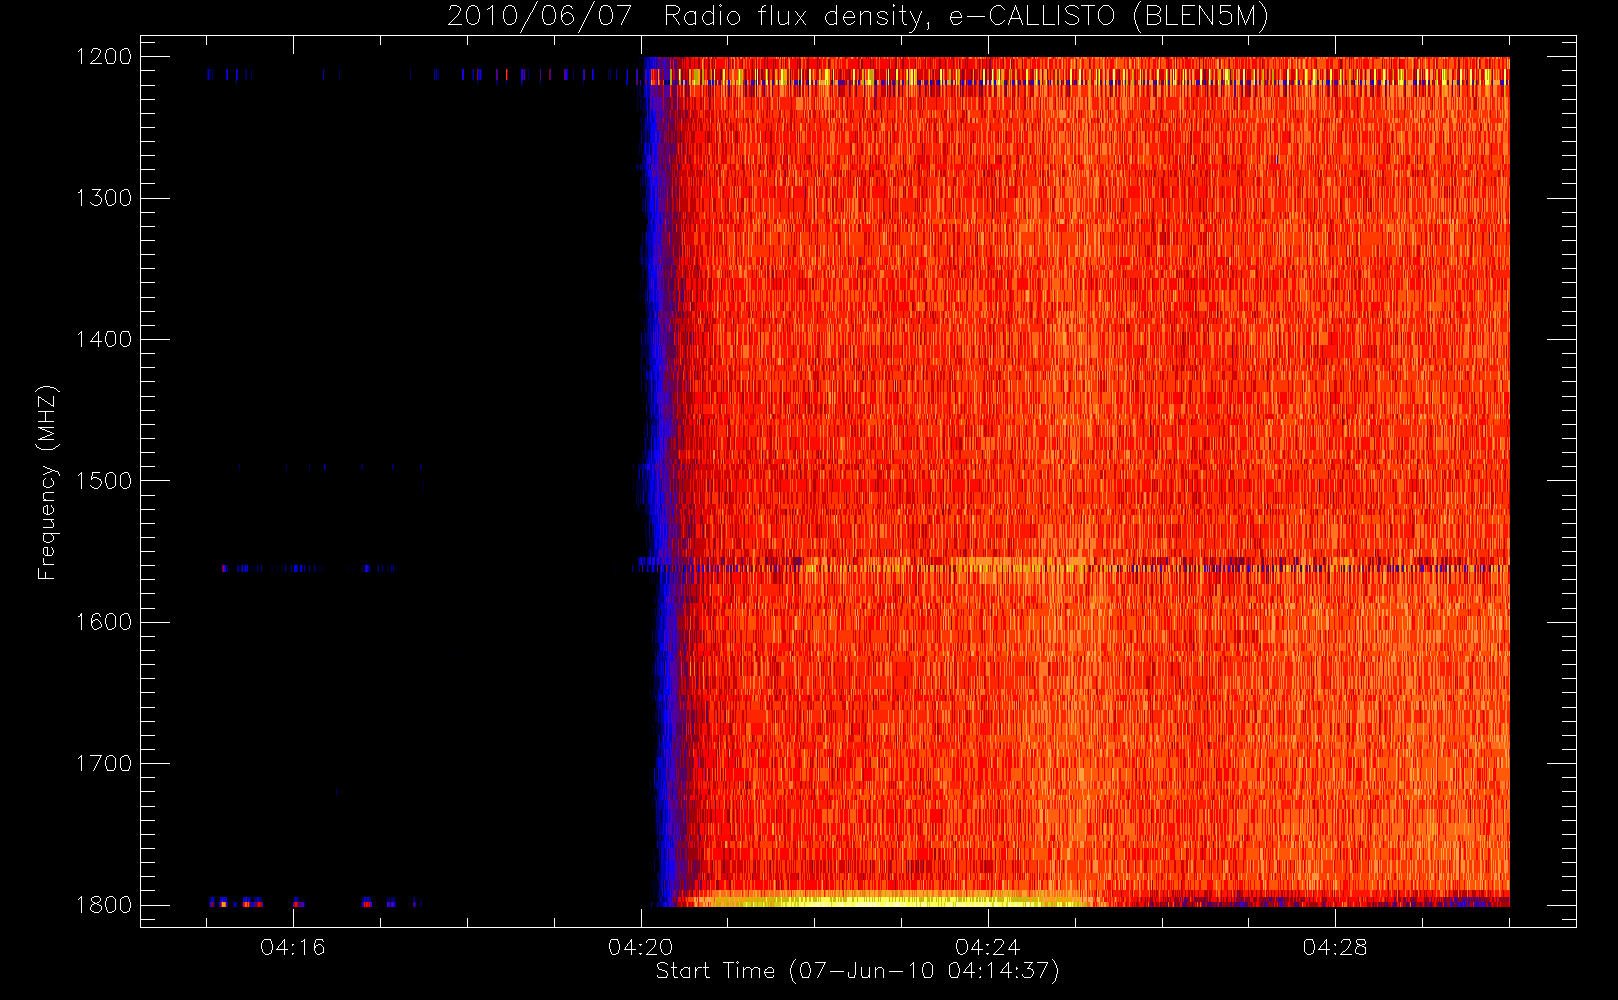Select the 1700 frequency tick label
Image resolution: width=1618 pixels, height=1000 pixels.
(x=104, y=763)
